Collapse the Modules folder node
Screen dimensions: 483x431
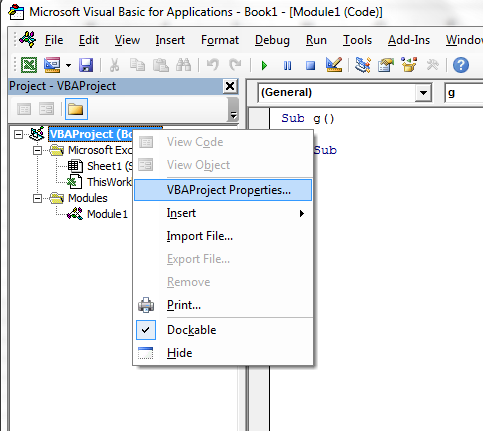(37, 198)
